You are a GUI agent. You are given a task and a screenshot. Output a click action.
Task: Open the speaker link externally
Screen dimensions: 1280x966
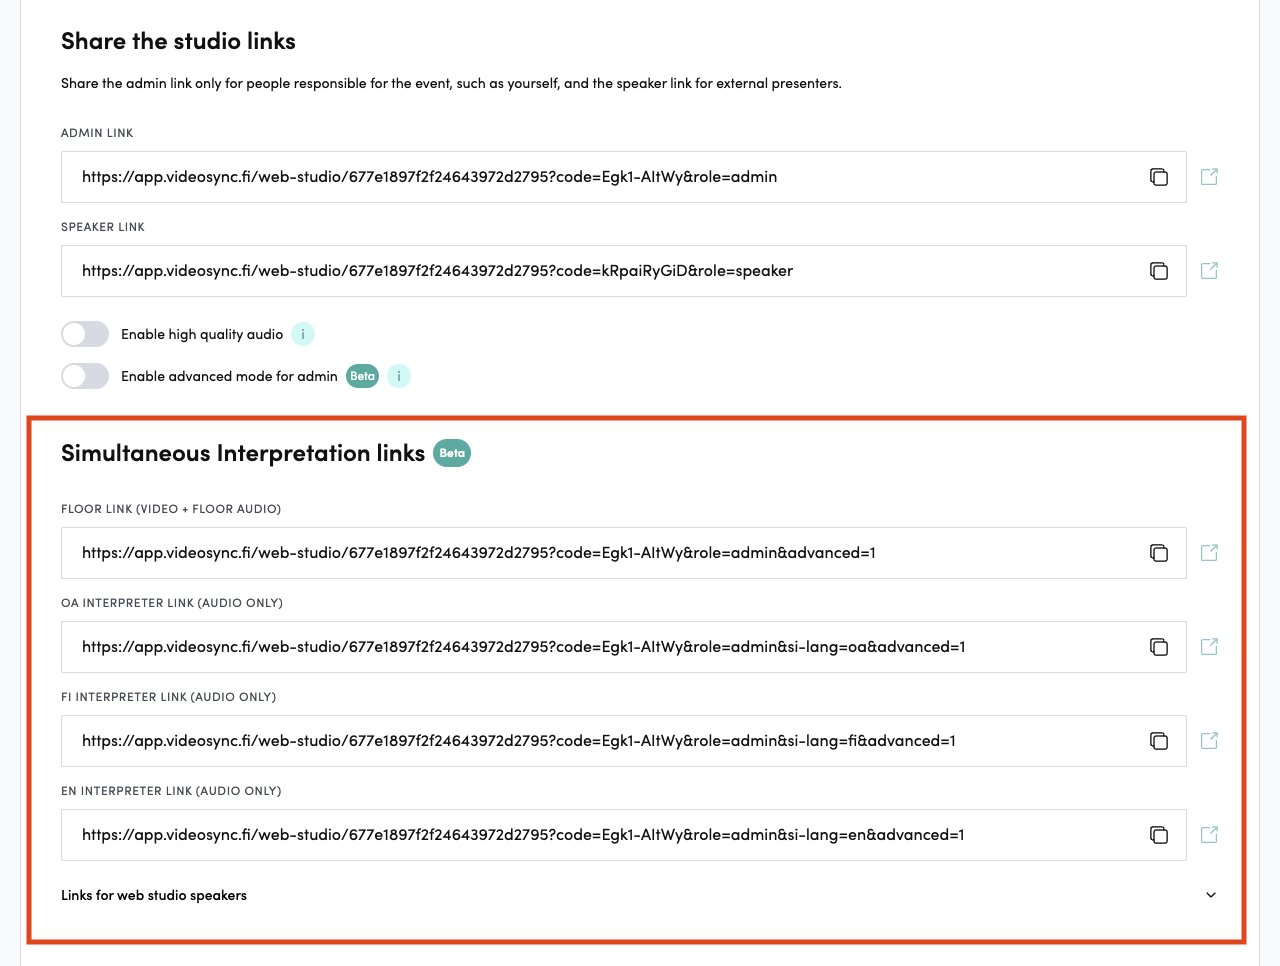(1209, 271)
